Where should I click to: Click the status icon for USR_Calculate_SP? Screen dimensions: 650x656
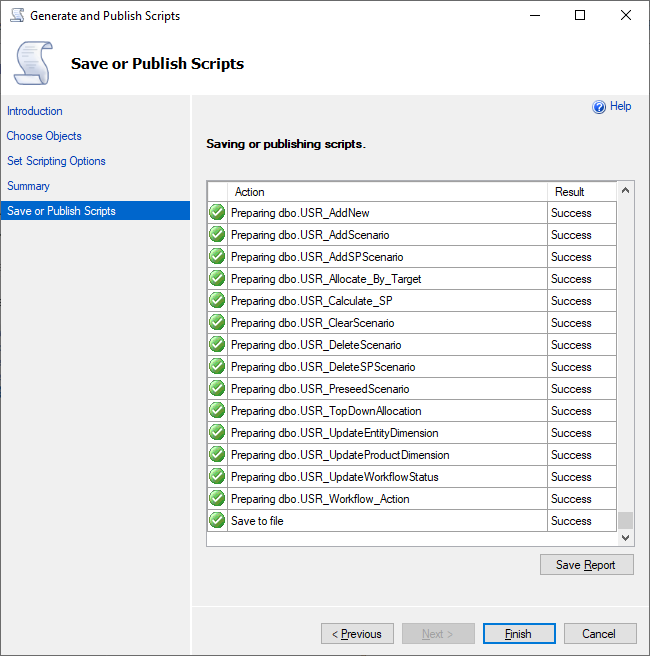[217, 301]
